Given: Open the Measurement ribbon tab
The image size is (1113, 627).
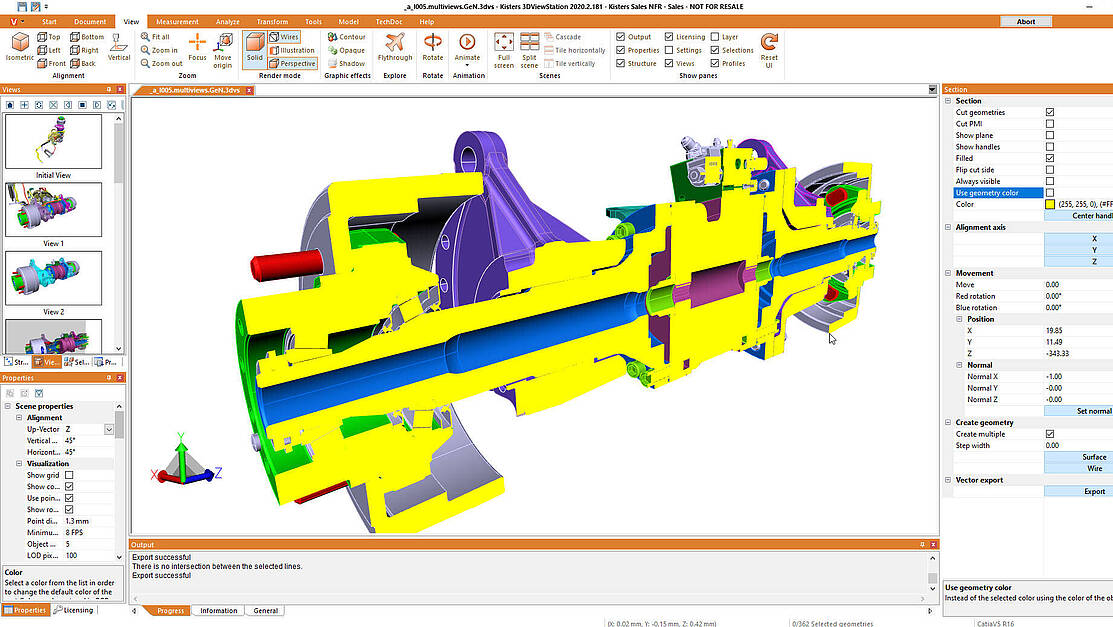Looking at the screenshot, I should 177,22.
